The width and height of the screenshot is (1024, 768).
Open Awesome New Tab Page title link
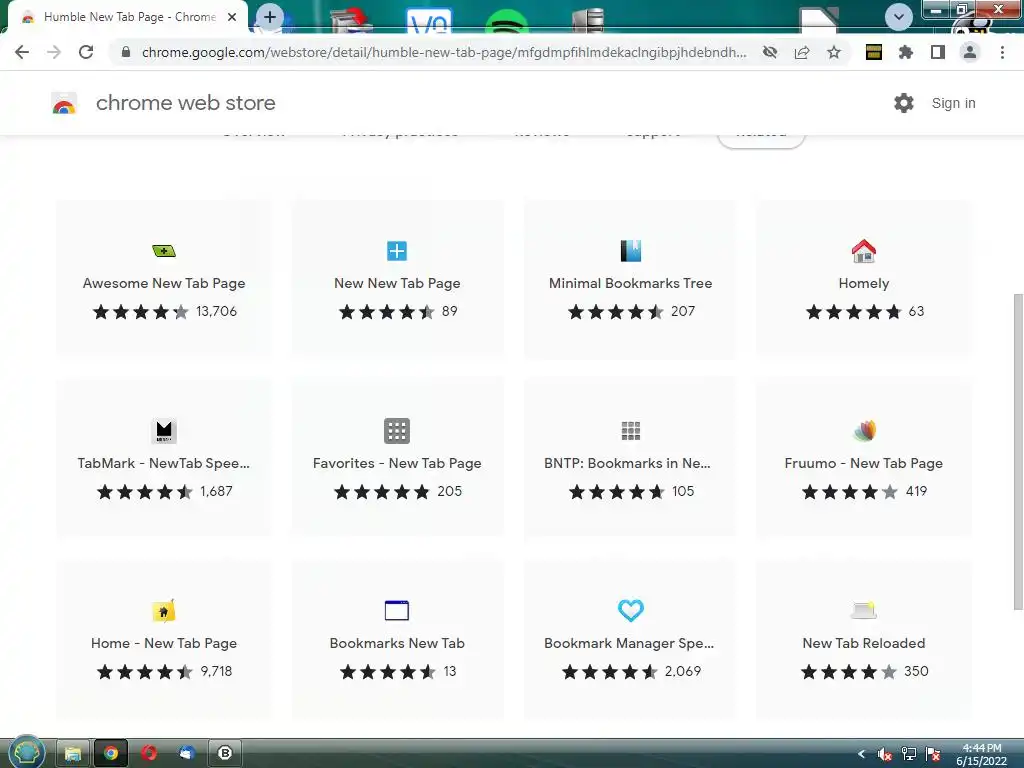[164, 283]
